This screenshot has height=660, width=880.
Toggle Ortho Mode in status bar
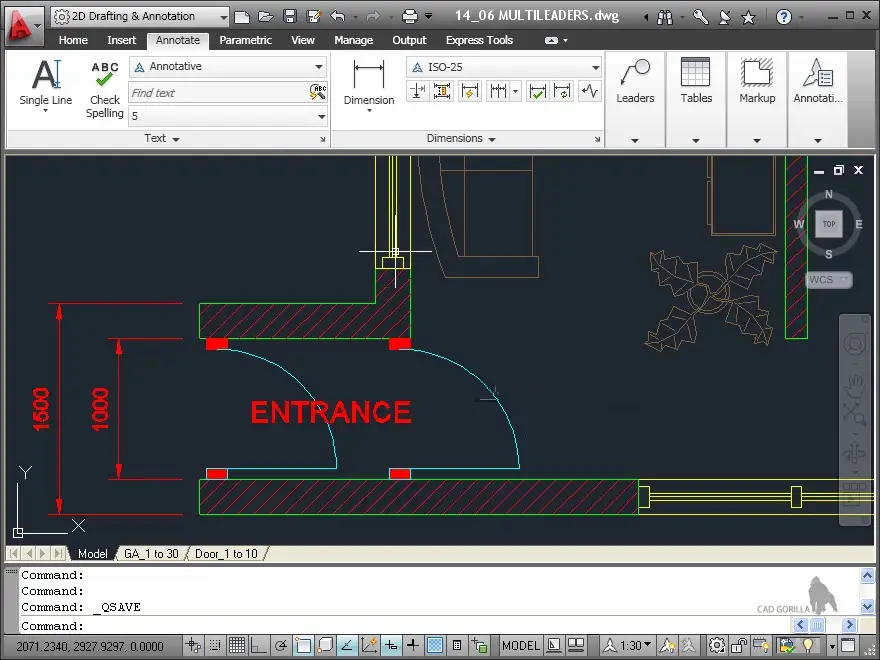coord(259,646)
